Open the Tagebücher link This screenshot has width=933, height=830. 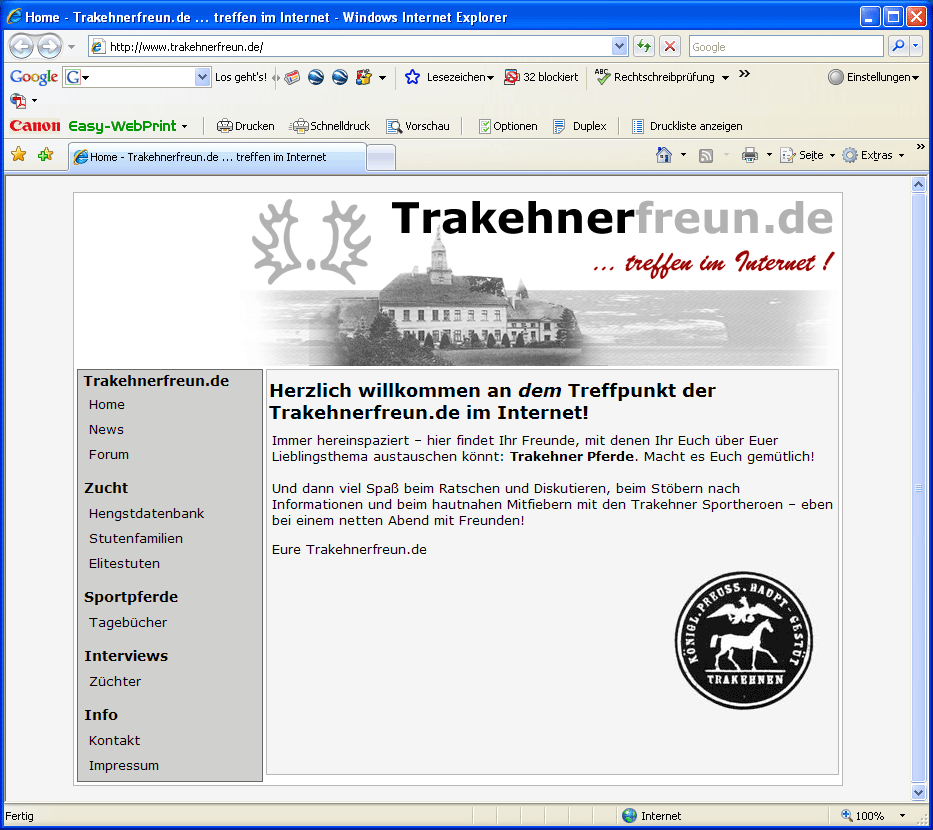[x=128, y=622]
